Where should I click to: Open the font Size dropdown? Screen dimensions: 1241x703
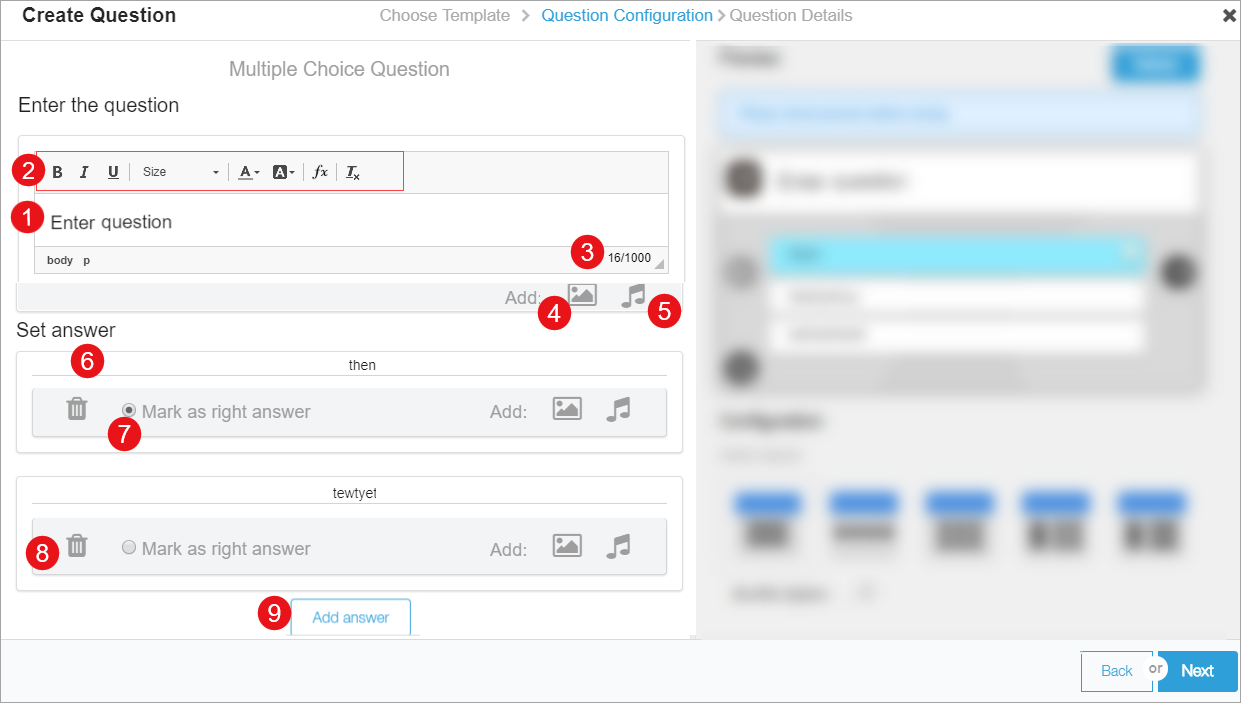(x=180, y=172)
